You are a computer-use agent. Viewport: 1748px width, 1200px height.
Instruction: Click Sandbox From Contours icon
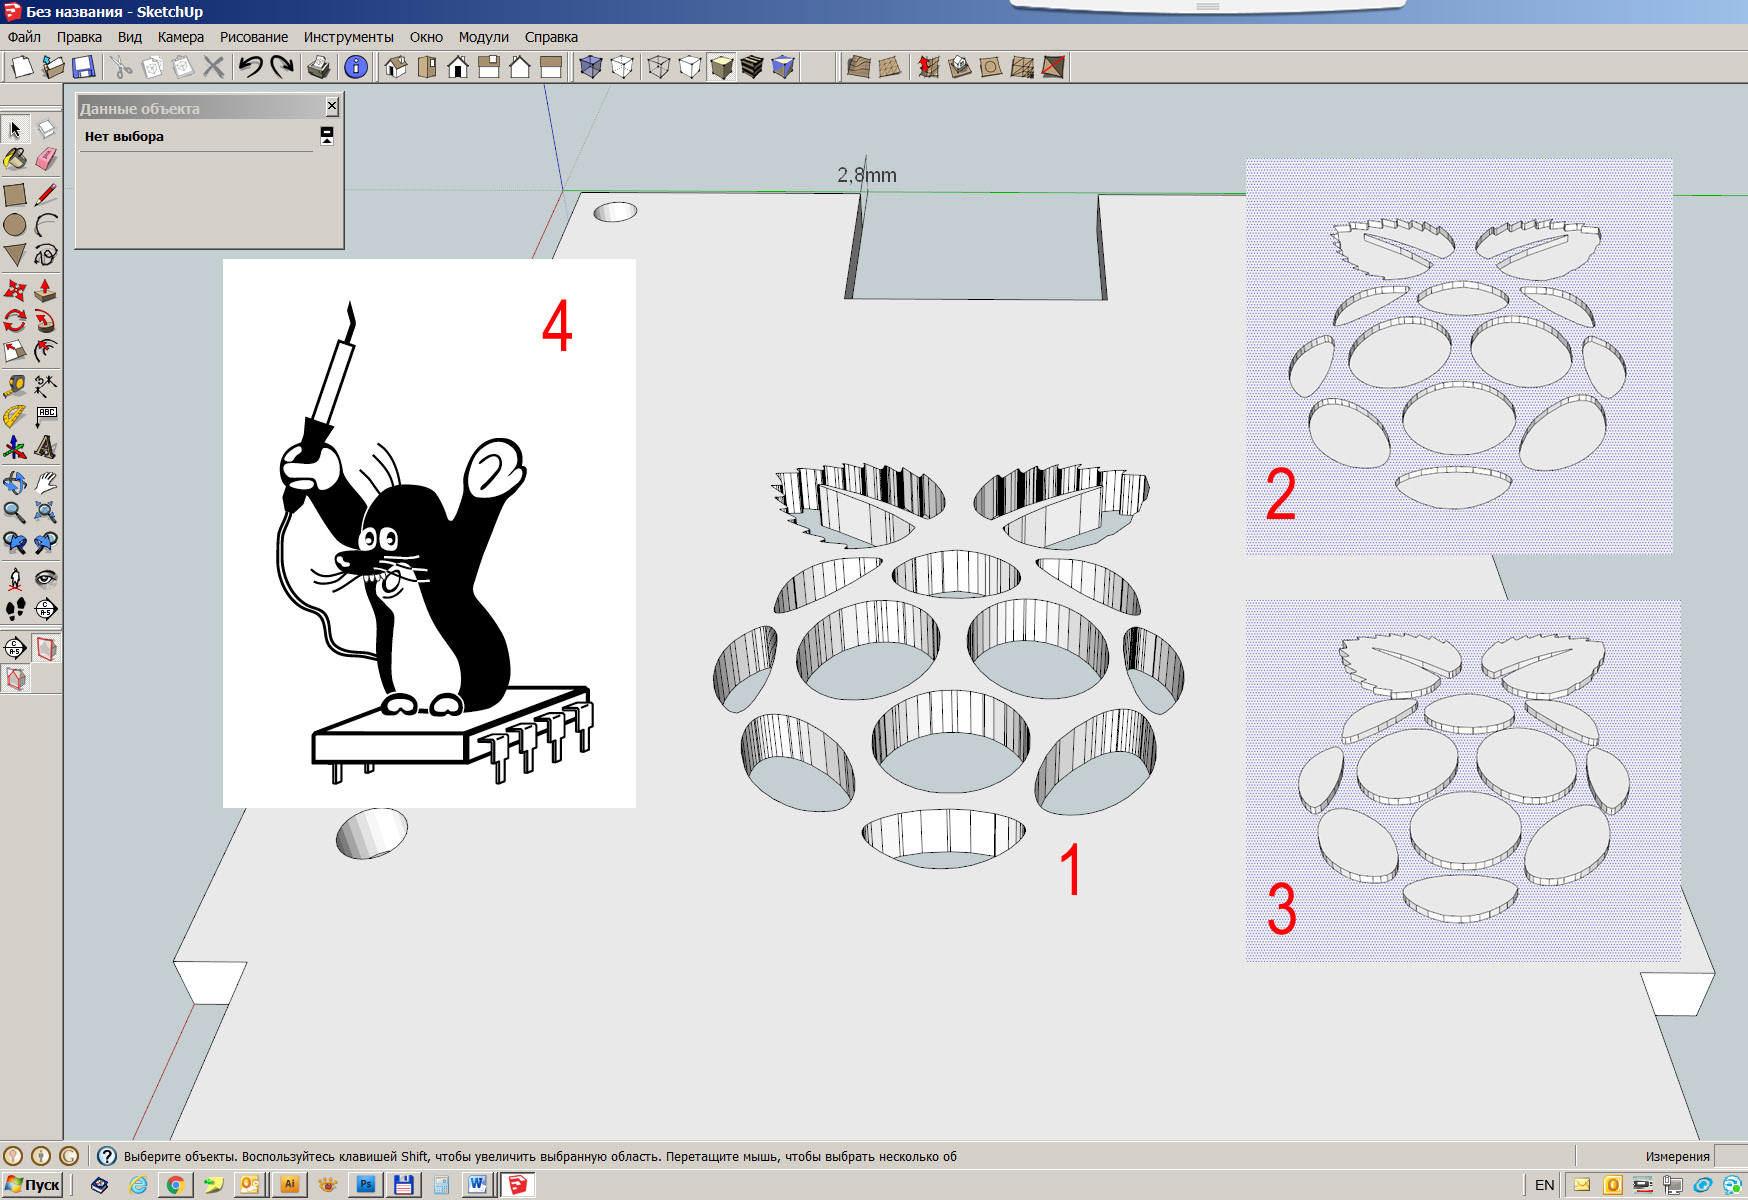[858, 67]
